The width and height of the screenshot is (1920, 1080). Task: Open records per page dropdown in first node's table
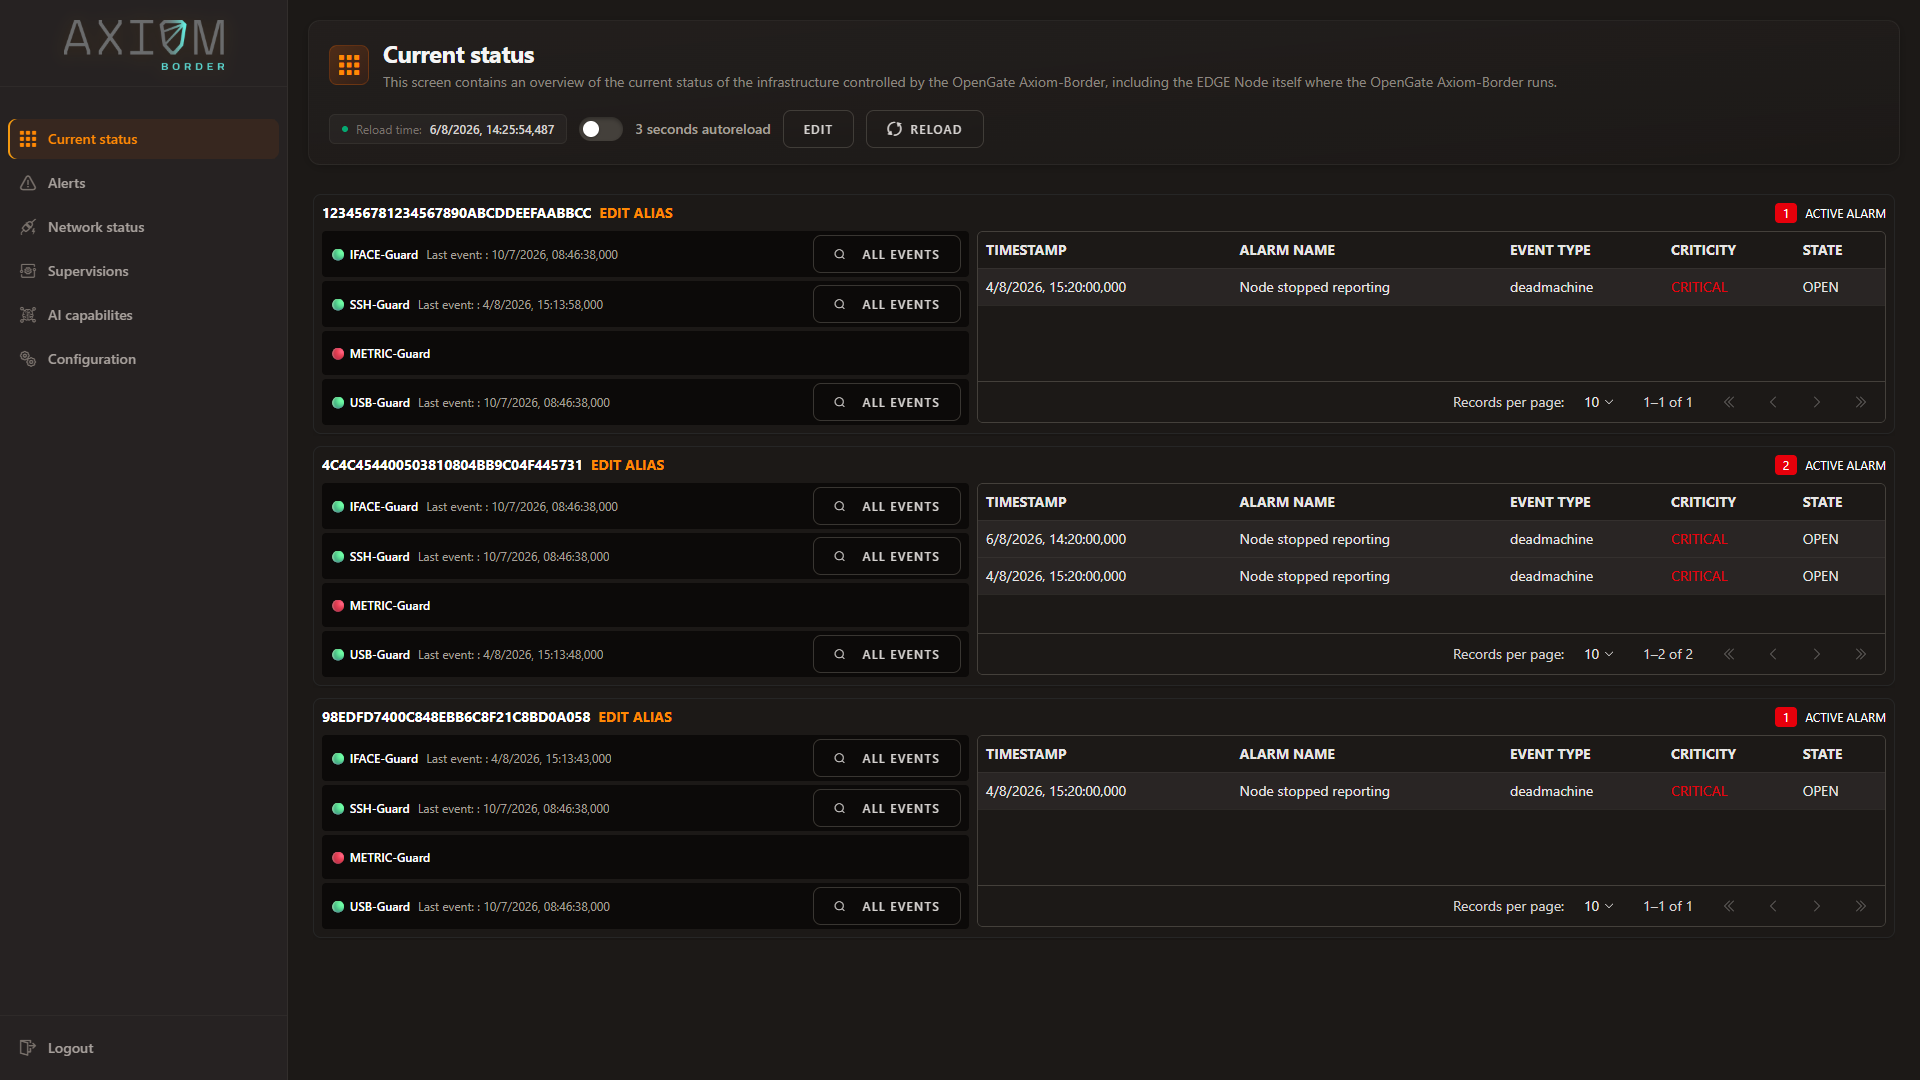[x=1598, y=402]
